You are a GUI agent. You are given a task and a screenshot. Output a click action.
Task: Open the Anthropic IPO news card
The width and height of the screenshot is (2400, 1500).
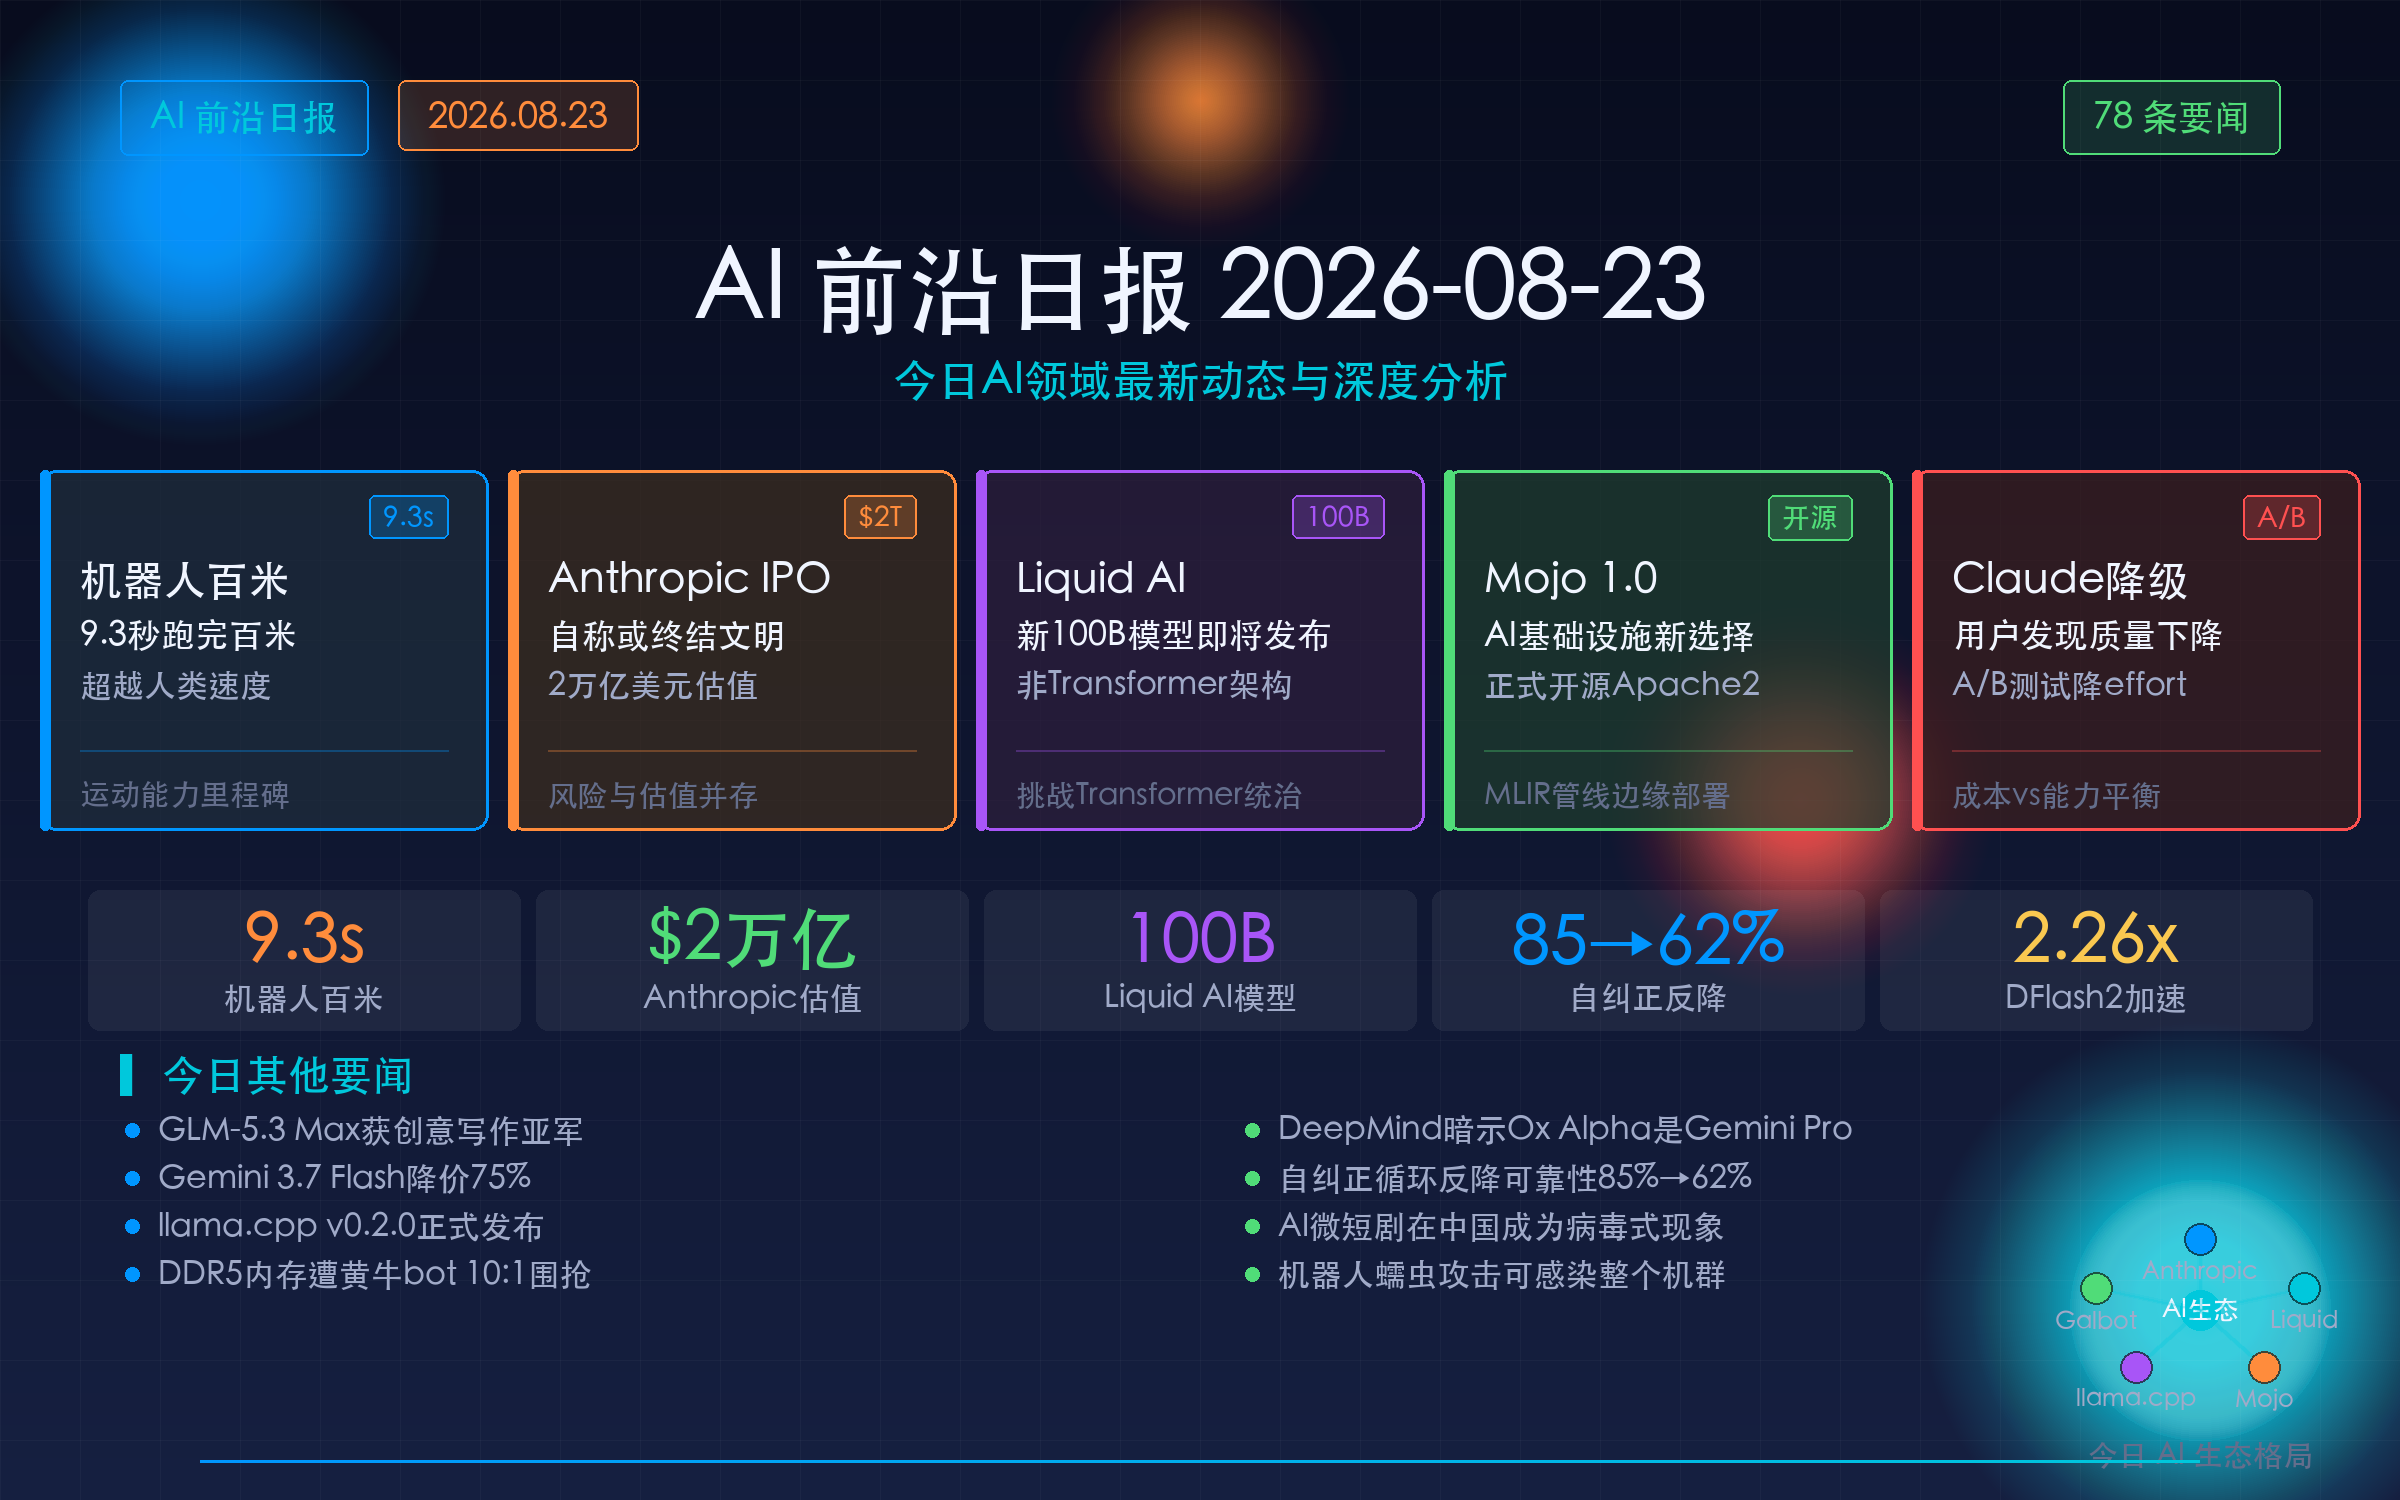[x=732, y=650]
